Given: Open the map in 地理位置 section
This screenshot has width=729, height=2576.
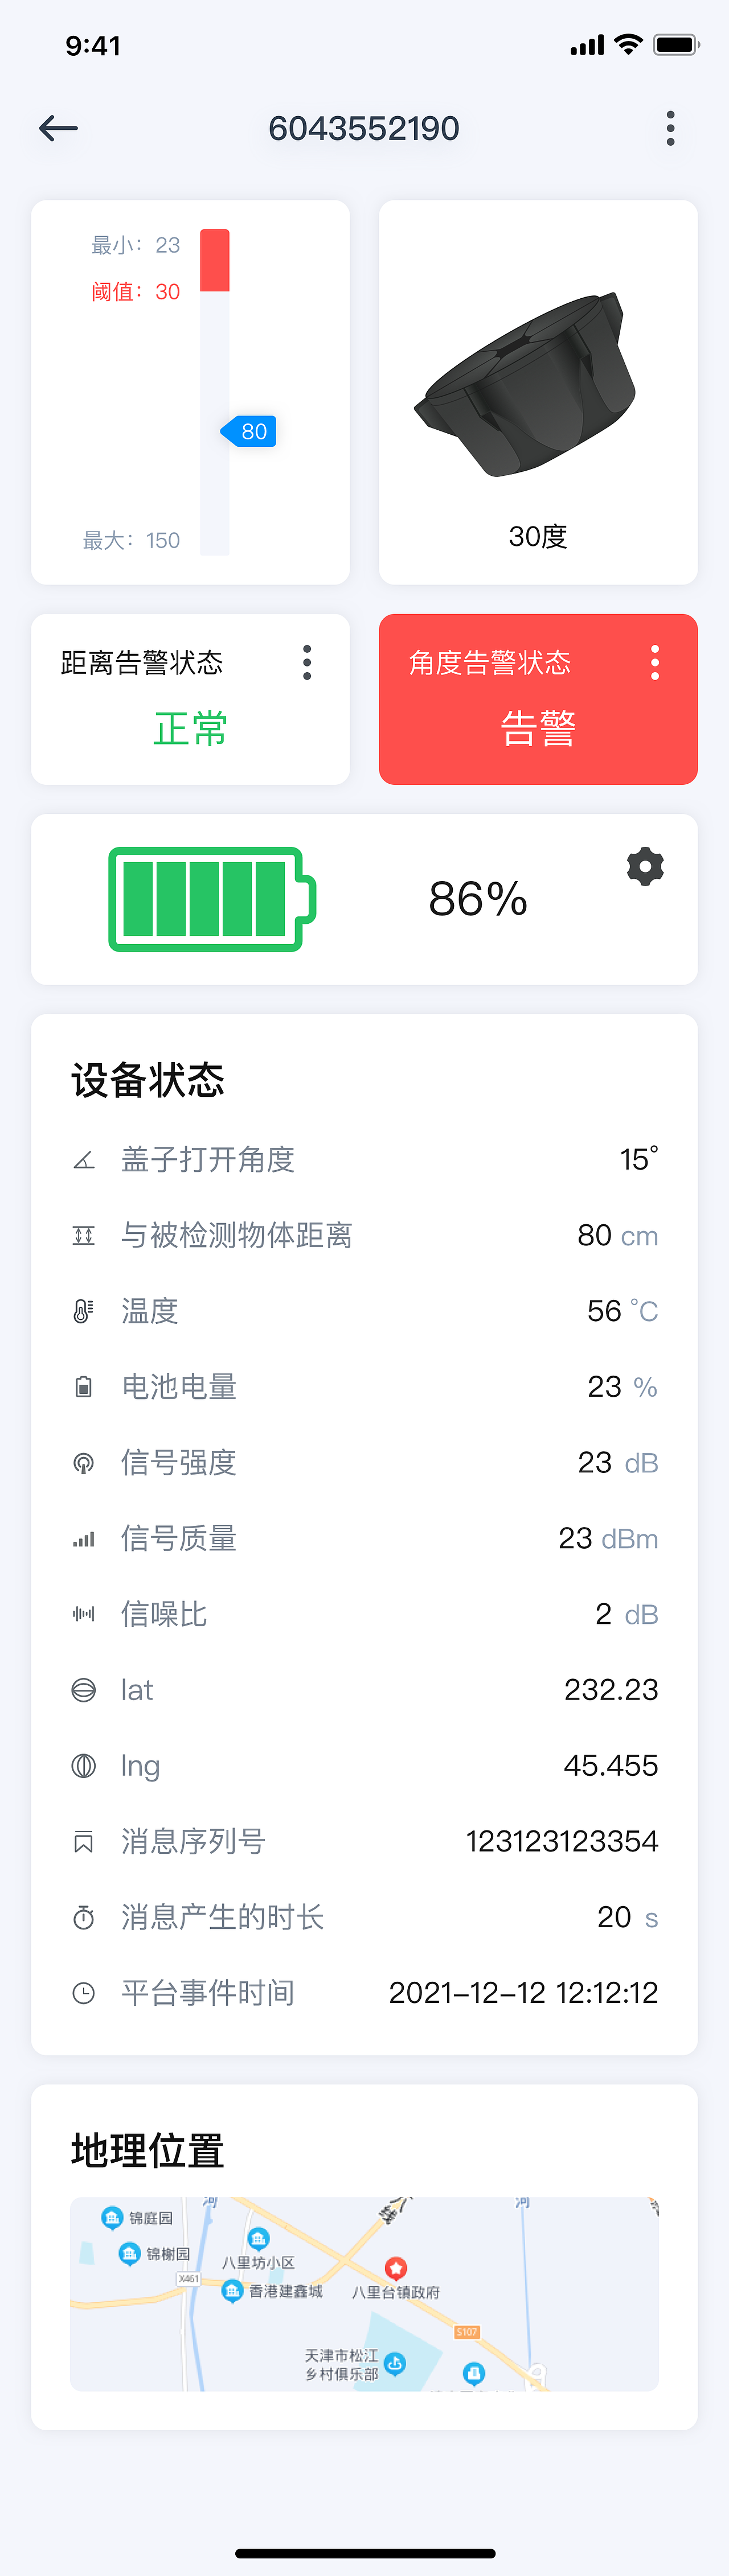Looking at the screenshot, I should (364, 2295).
